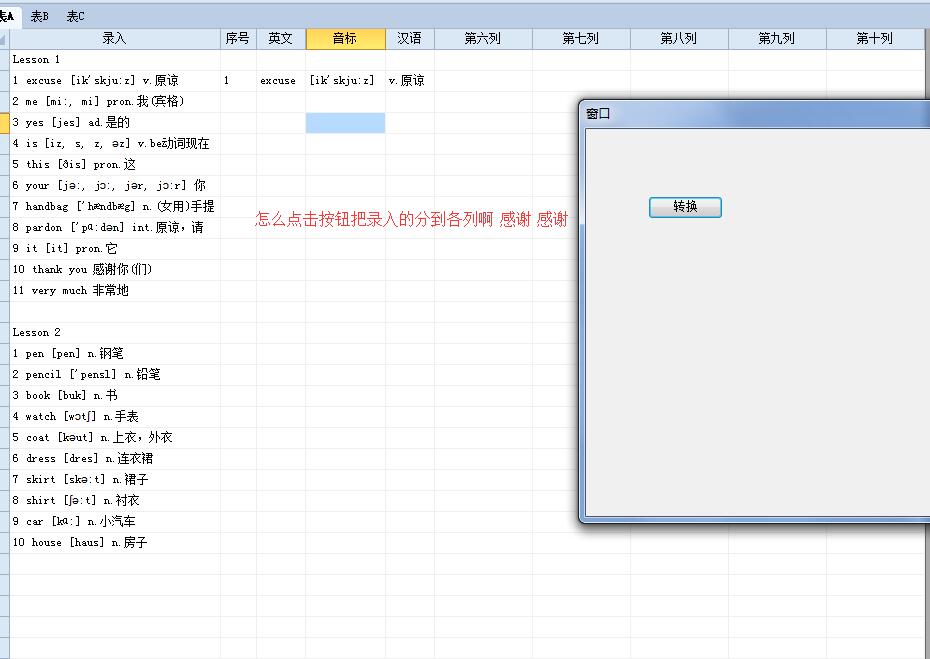Select the 第六列 column header

[483, 38]
